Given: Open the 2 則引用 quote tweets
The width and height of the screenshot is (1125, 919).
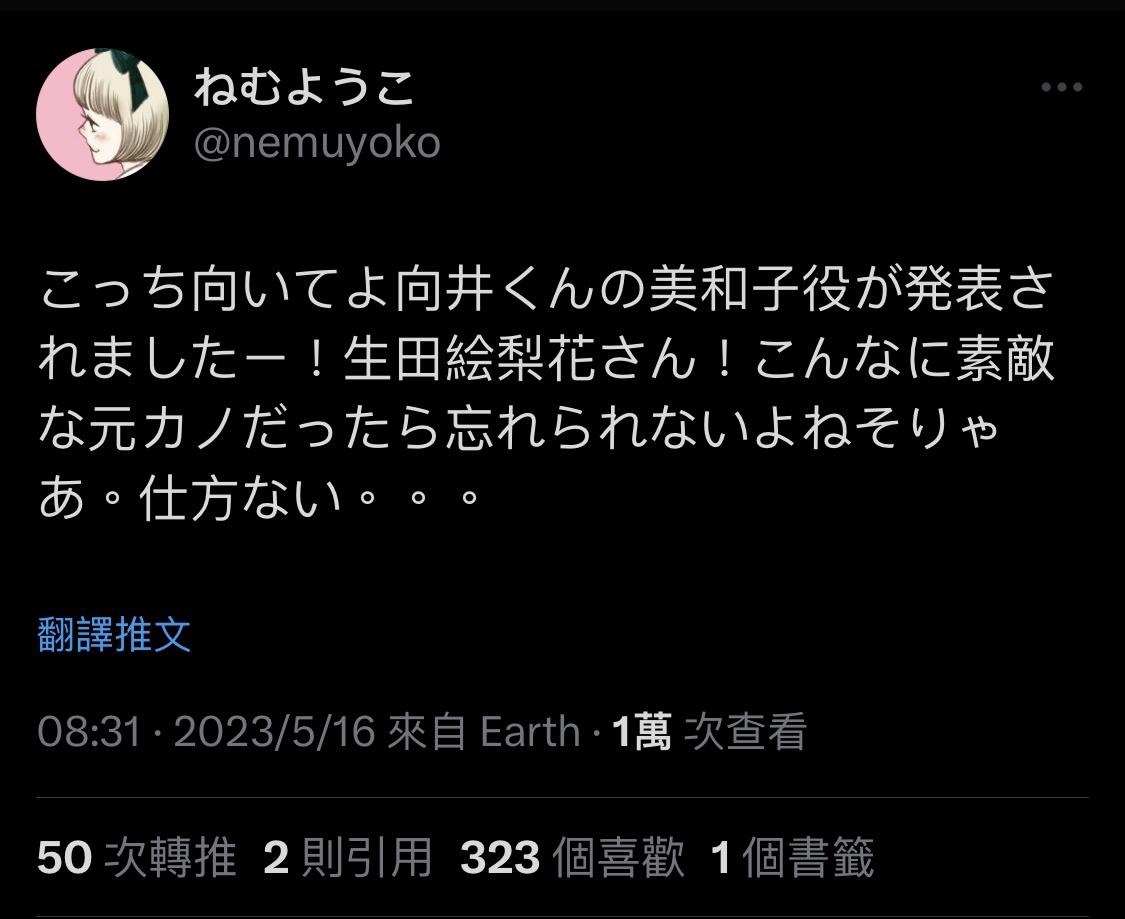Looking at the screenshot, I should tap(347, 857).
